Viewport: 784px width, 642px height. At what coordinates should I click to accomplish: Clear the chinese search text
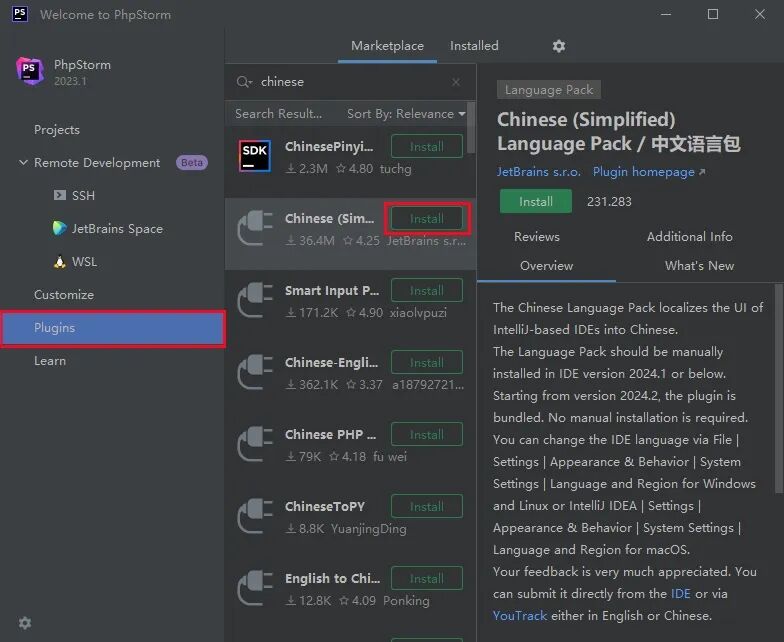pos(456,82)
